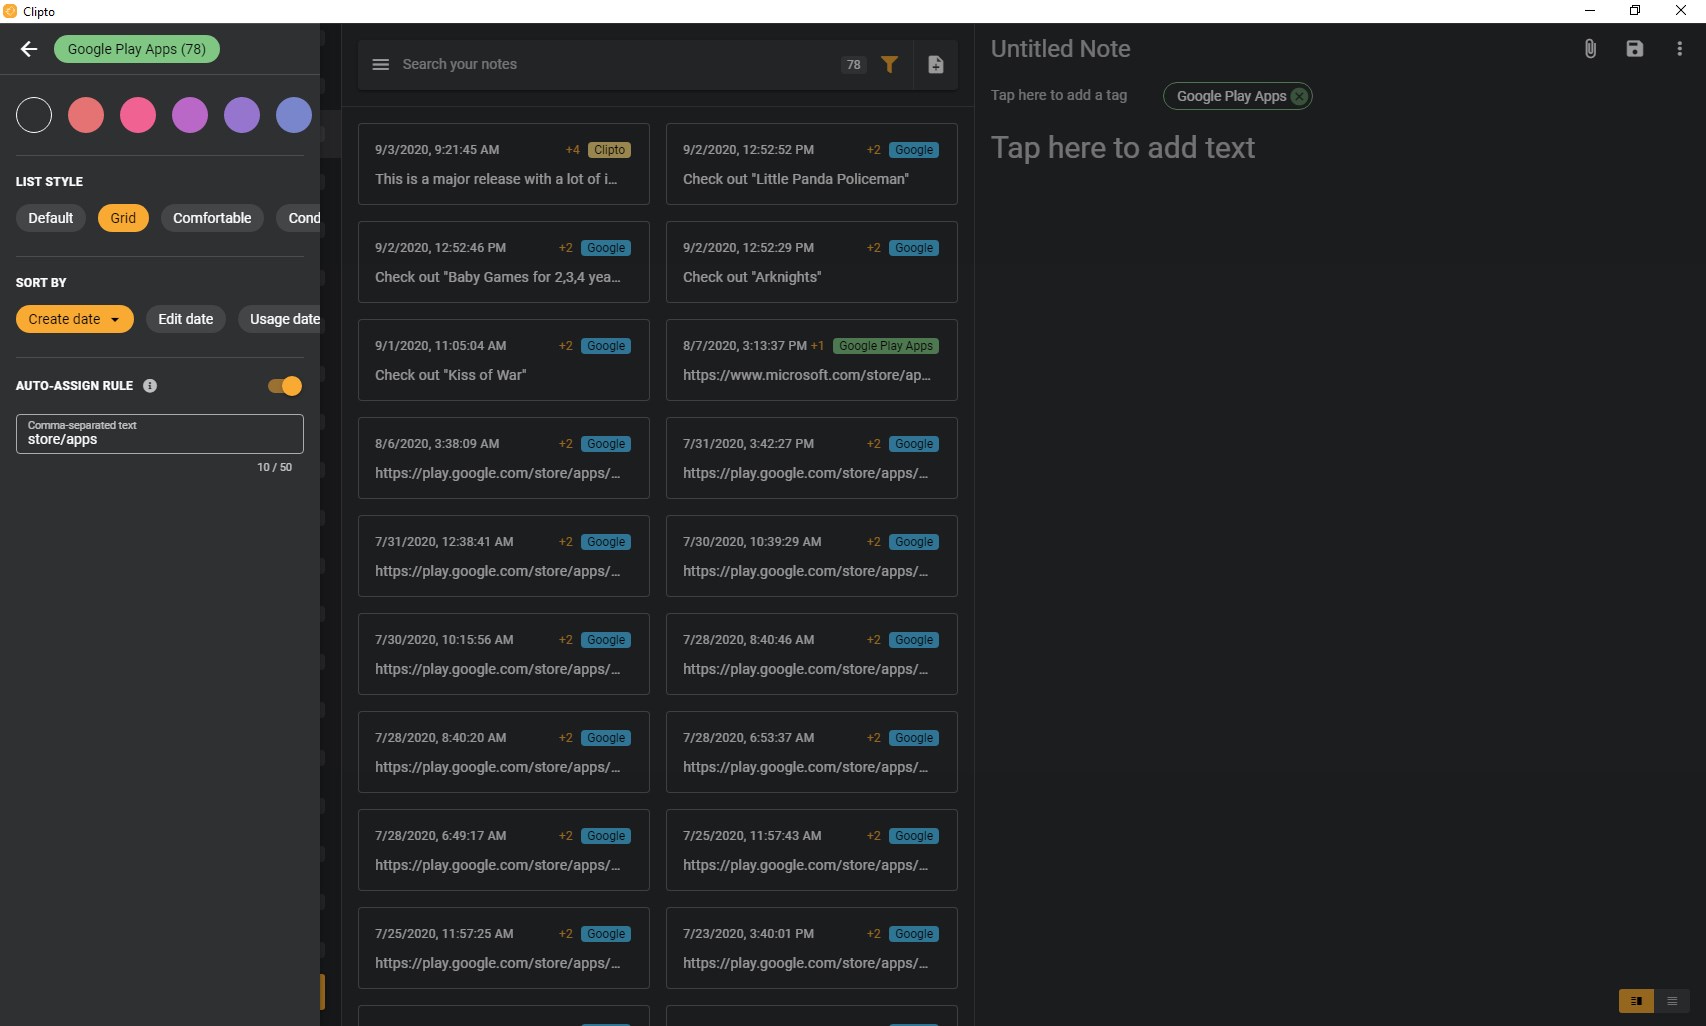This screenshot has width=1706, height=1026.
Task: Open the Create date sort dropdown
Action: pos(75,319)
